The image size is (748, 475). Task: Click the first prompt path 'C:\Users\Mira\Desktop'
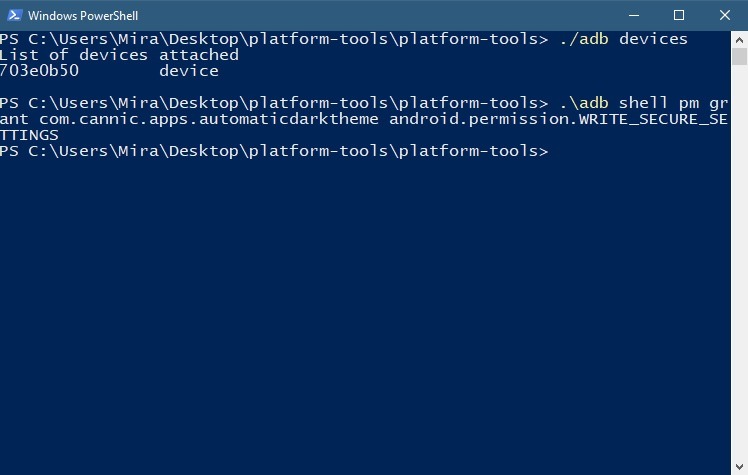tap(133, 39)
